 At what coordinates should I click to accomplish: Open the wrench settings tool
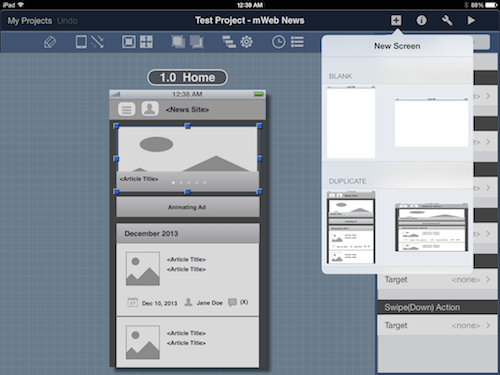447,21
